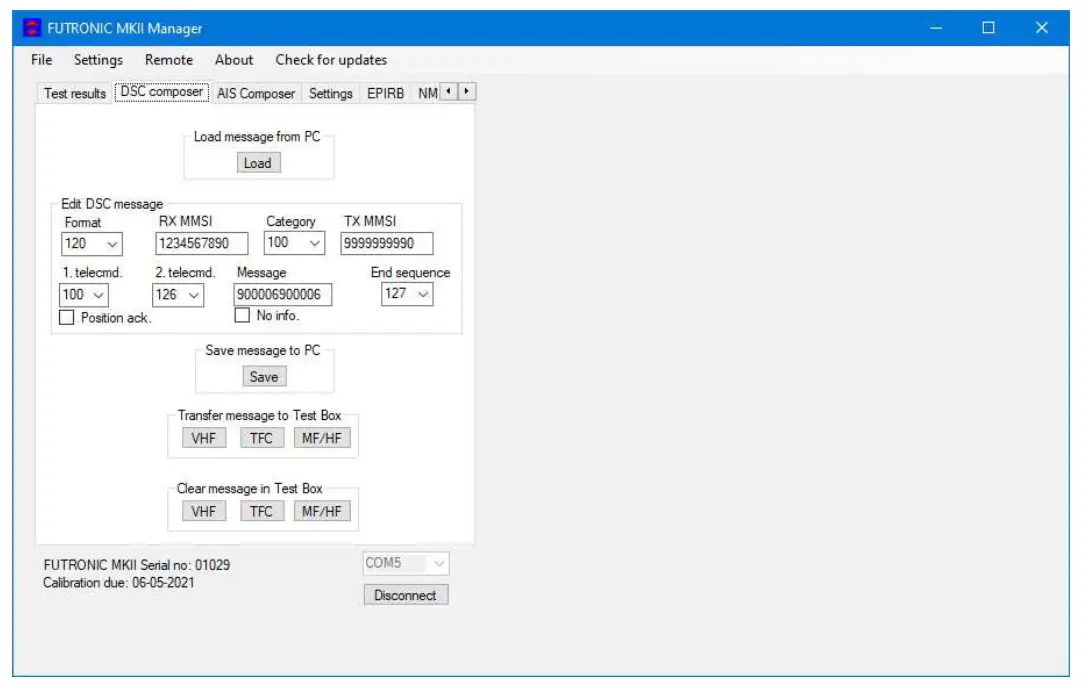The height and width of the screenshot is (686, 1085).
Task: Select the DSC composer tab
Action: 162,92
